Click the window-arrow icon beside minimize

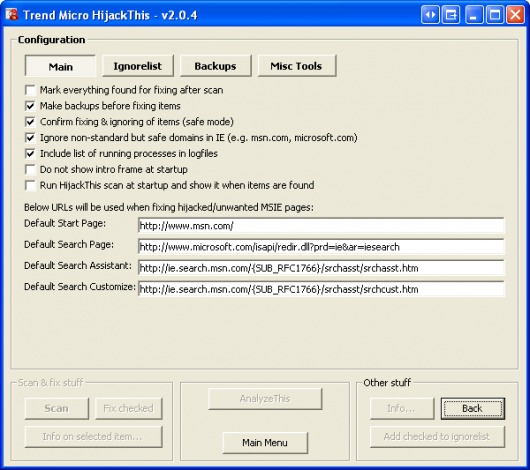pos(451,15)
